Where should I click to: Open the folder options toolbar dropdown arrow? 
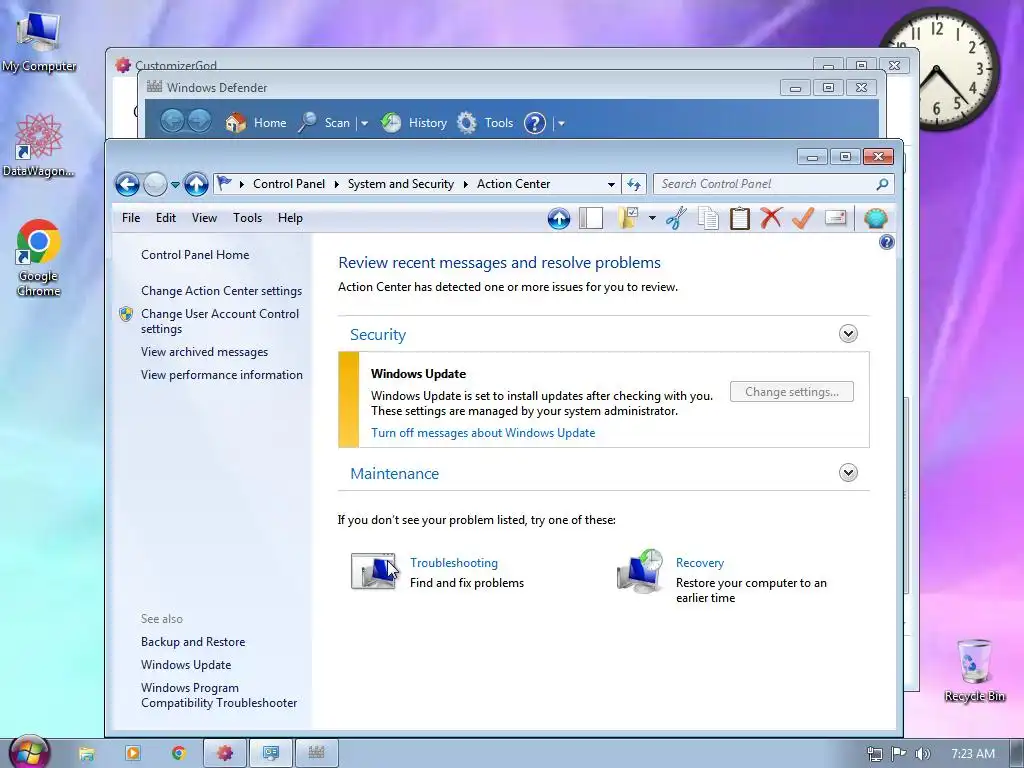(652, 218)
